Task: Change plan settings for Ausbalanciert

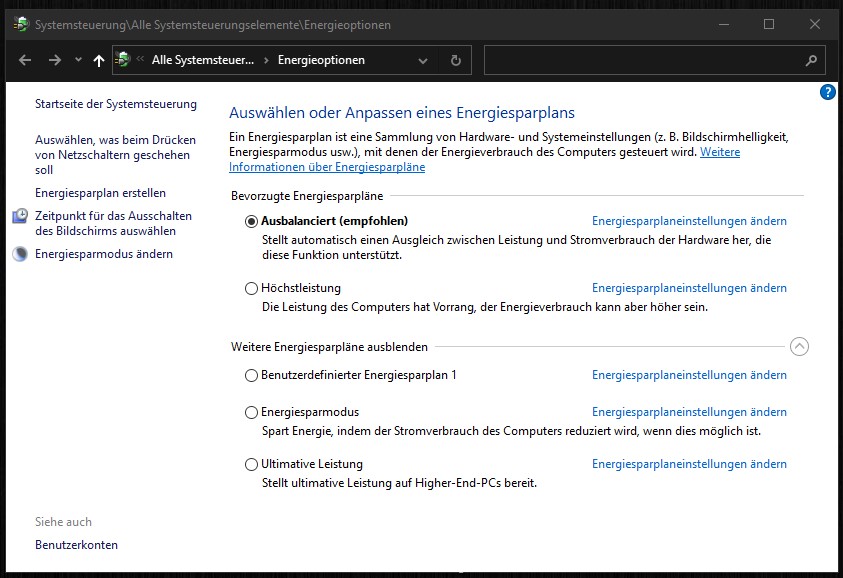Action: 689,221
